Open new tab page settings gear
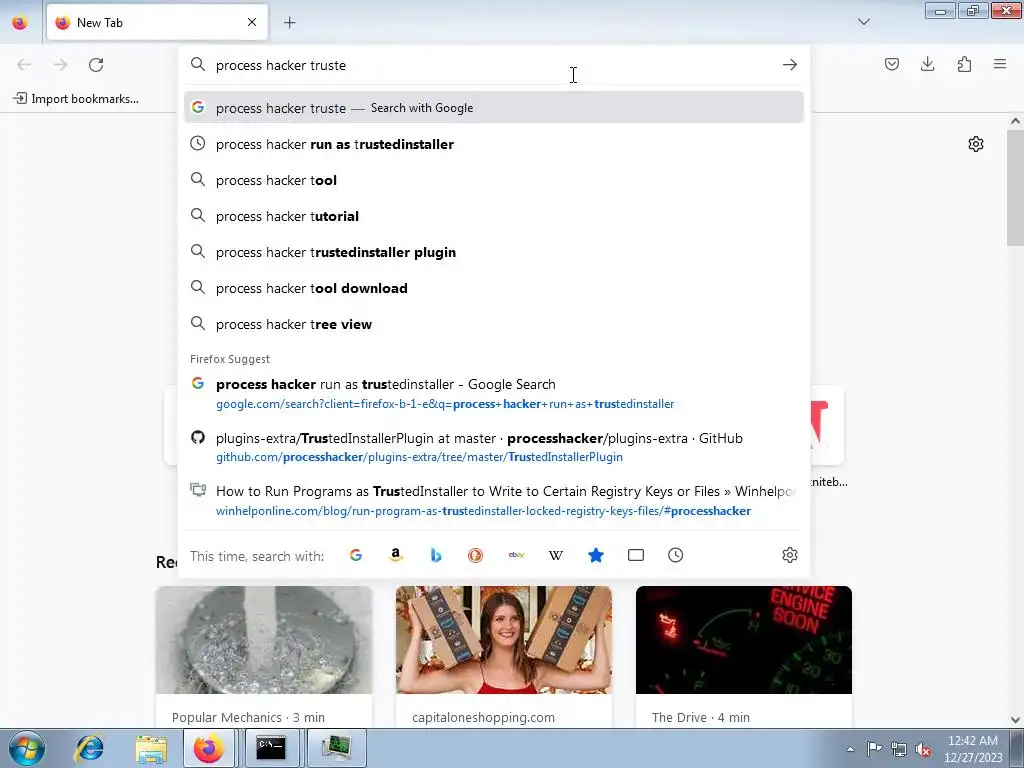The image size is (1024, 768). pyautogui.click(x=976, y=144)
